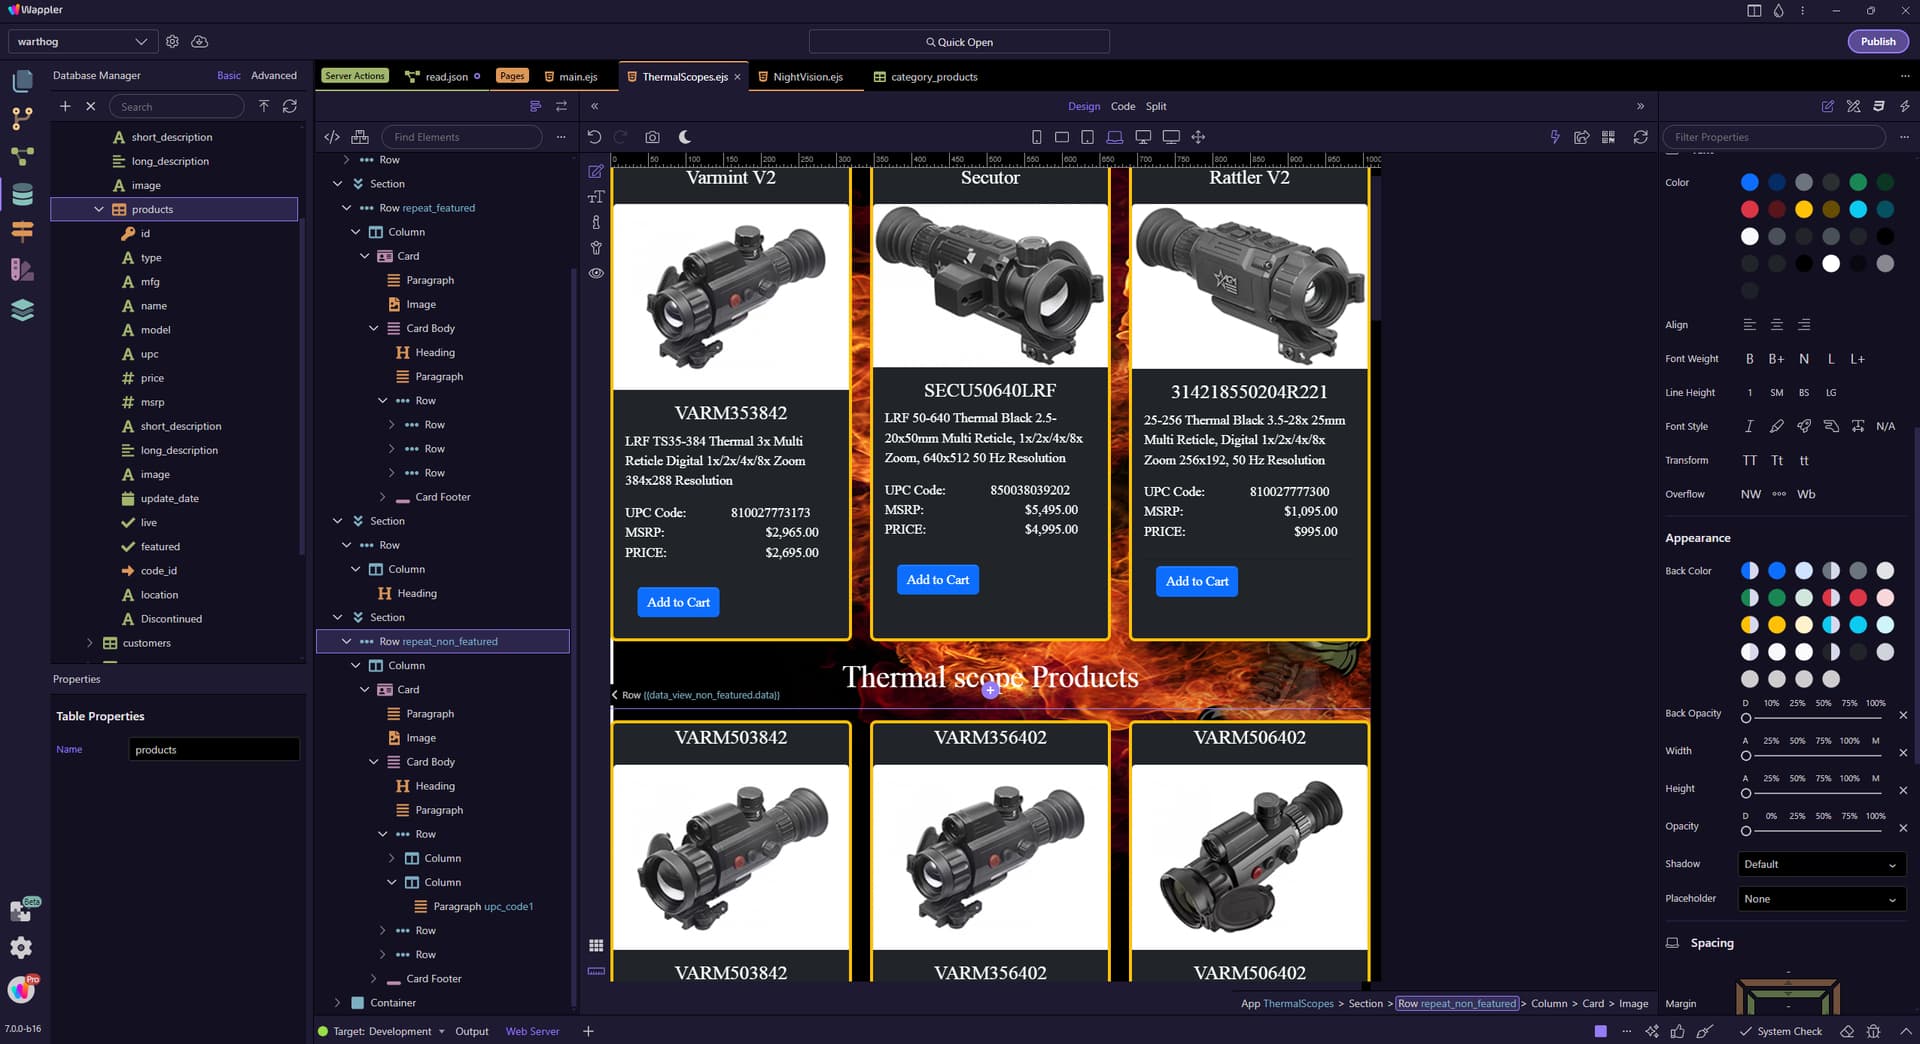Set overflow to NW no-wrap

(x=1750, y=494)
